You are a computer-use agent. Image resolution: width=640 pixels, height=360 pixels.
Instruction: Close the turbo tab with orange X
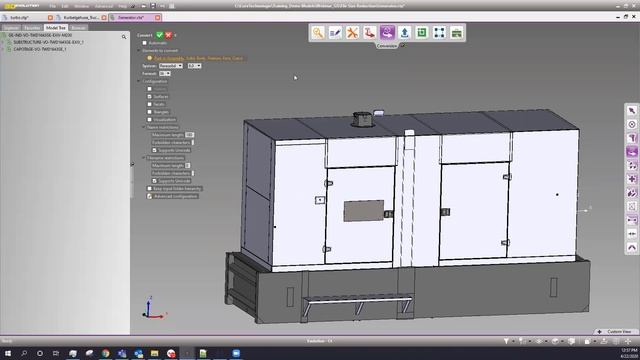pyautogui.click(x=50, y=18)
